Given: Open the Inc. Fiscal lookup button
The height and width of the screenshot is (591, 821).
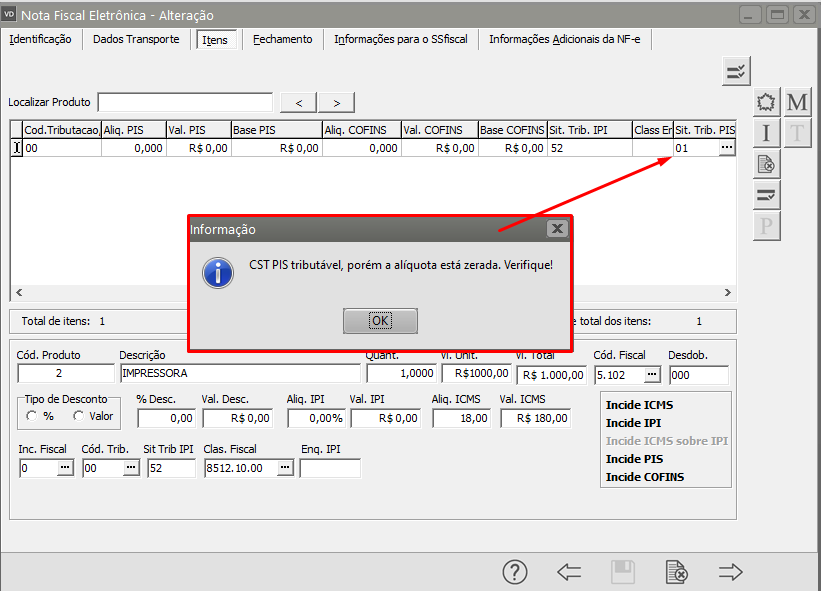Looking at the screenshot, I should pos(64,468).
